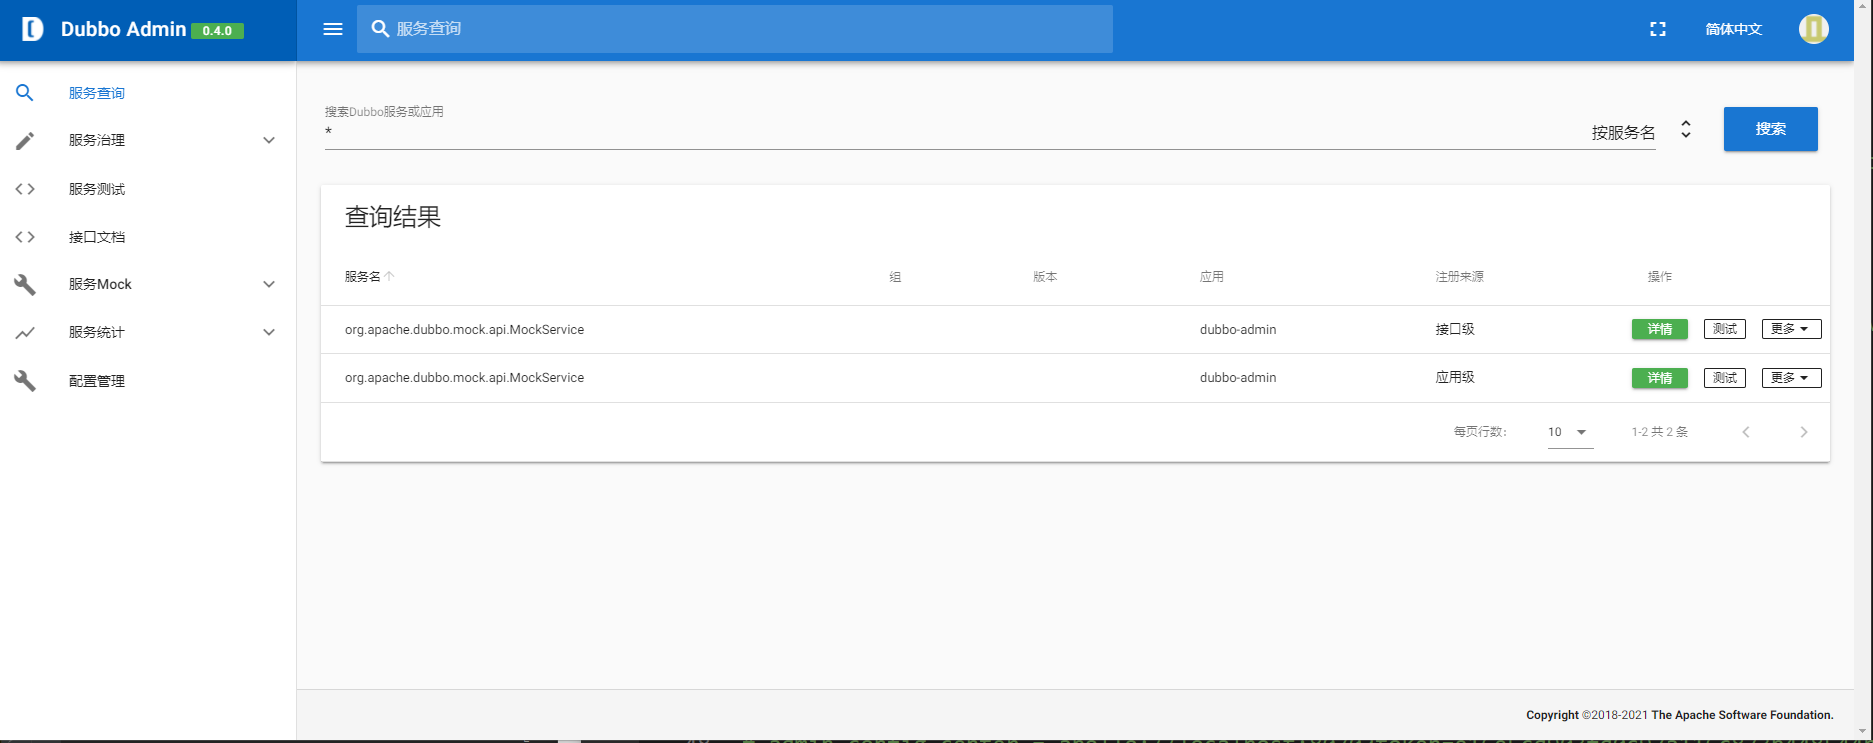This screenshot has height=743, width=1873.
Task: Click the code brackets icon beside 接口文档
Action: (25, 237)
